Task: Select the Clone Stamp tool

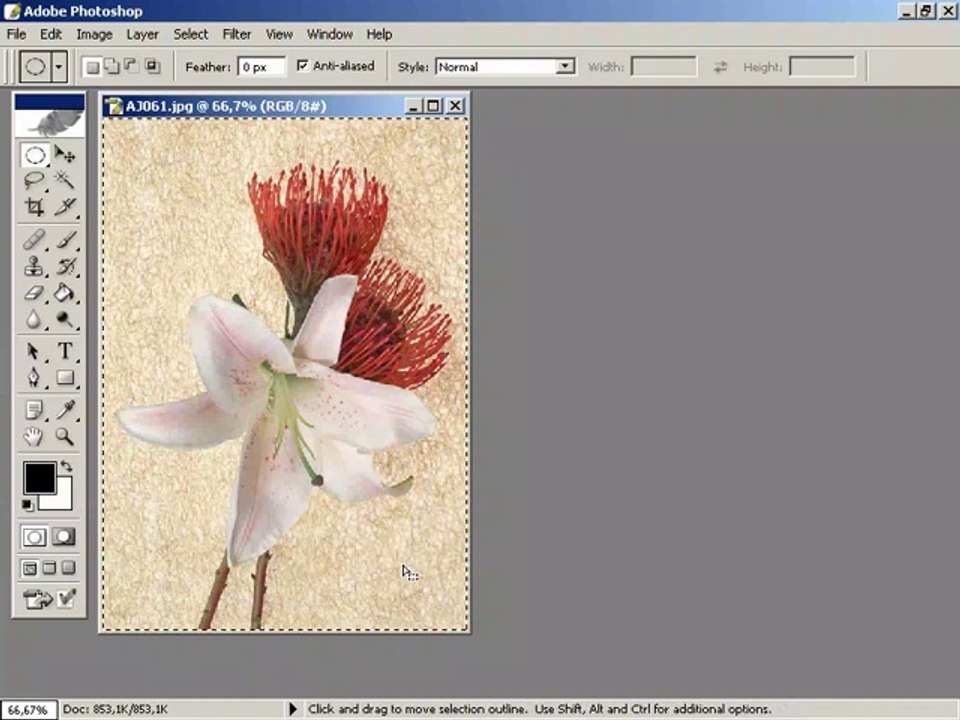Action: (34, 267)
